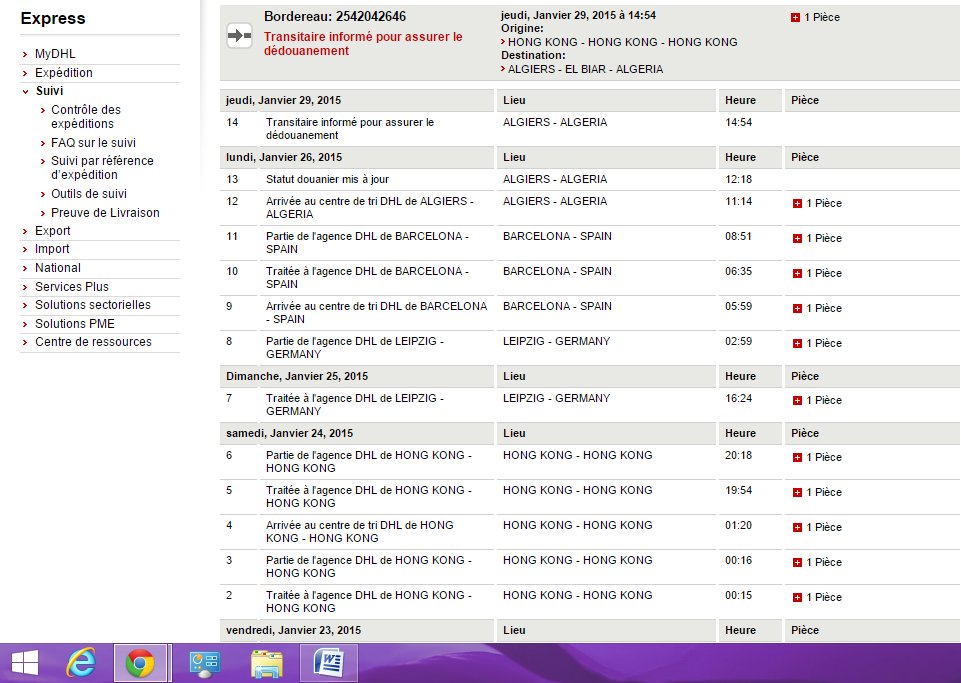Click the 'Arrivée au centre de tri DHL de ALGIERS' event
Viewport: 961px width, 683px height.
pos(370,207)
